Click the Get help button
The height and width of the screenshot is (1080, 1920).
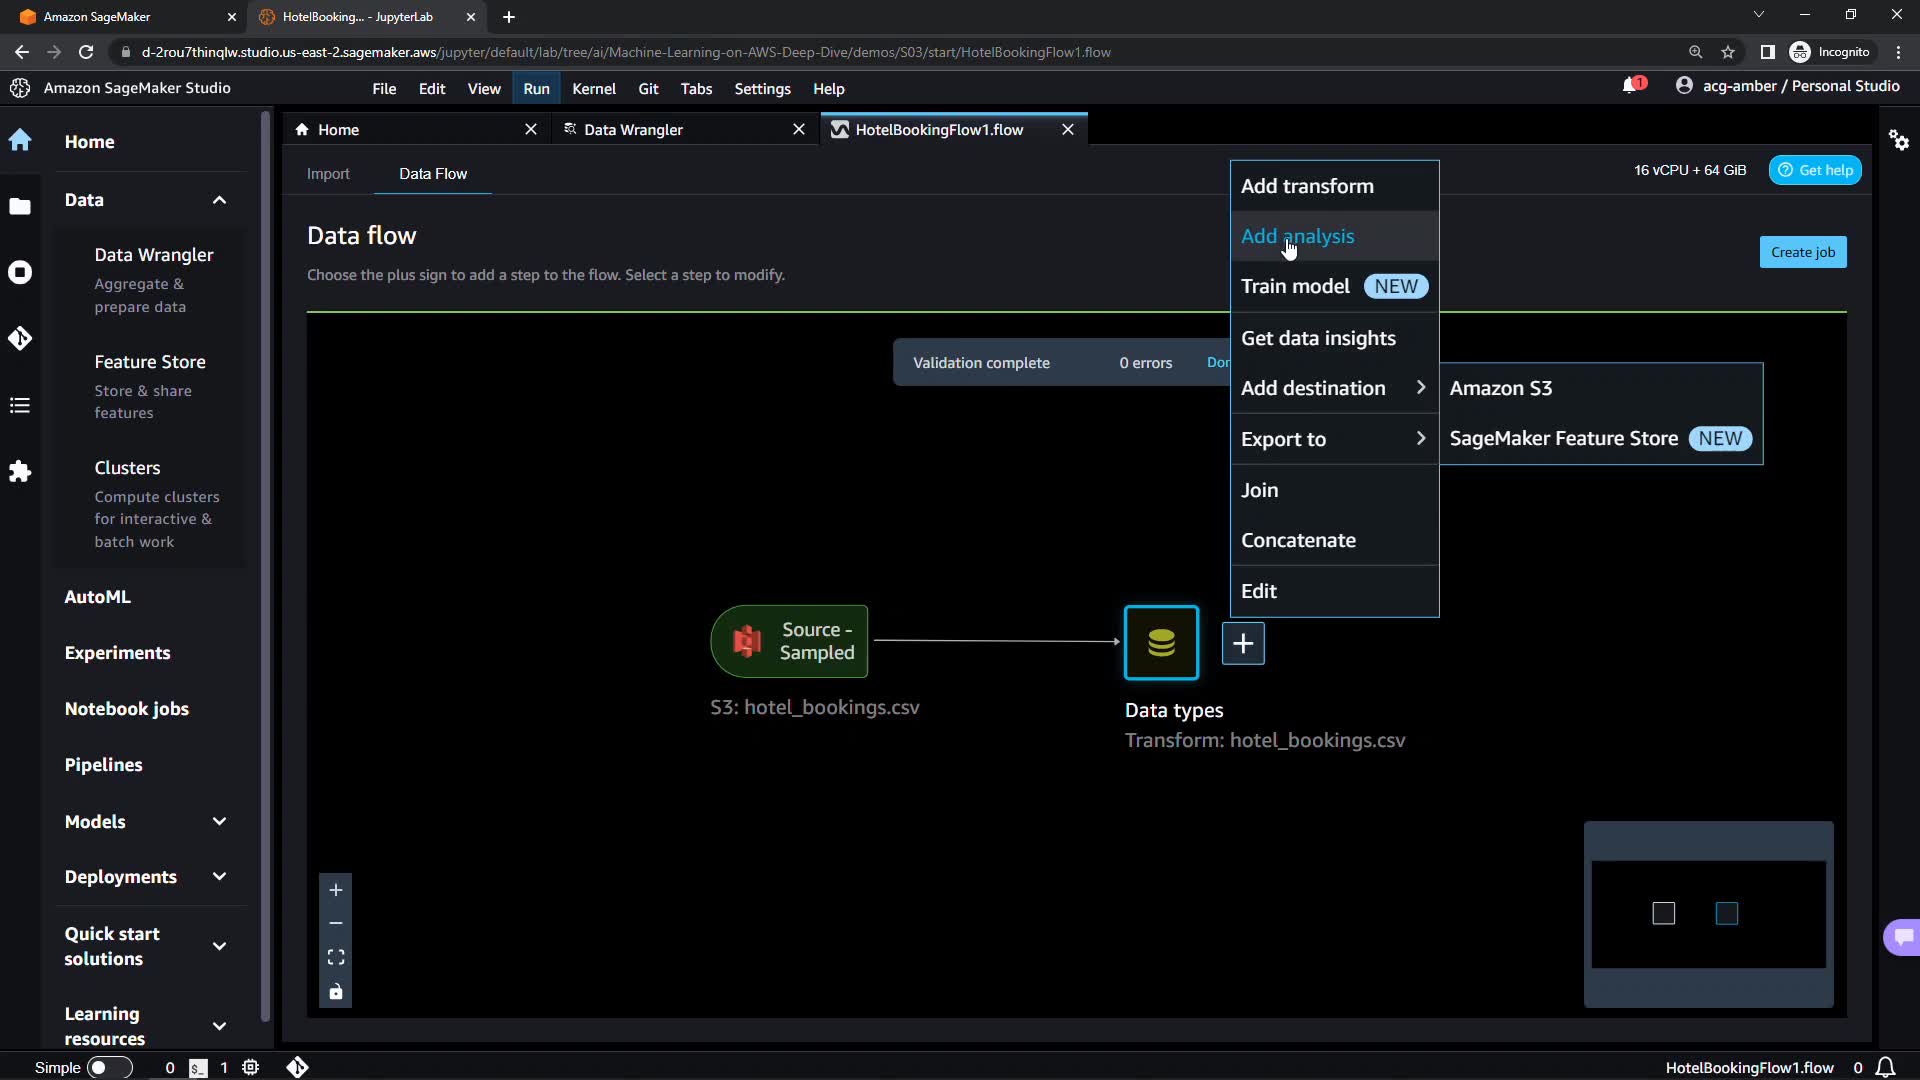click(1815, 170)
